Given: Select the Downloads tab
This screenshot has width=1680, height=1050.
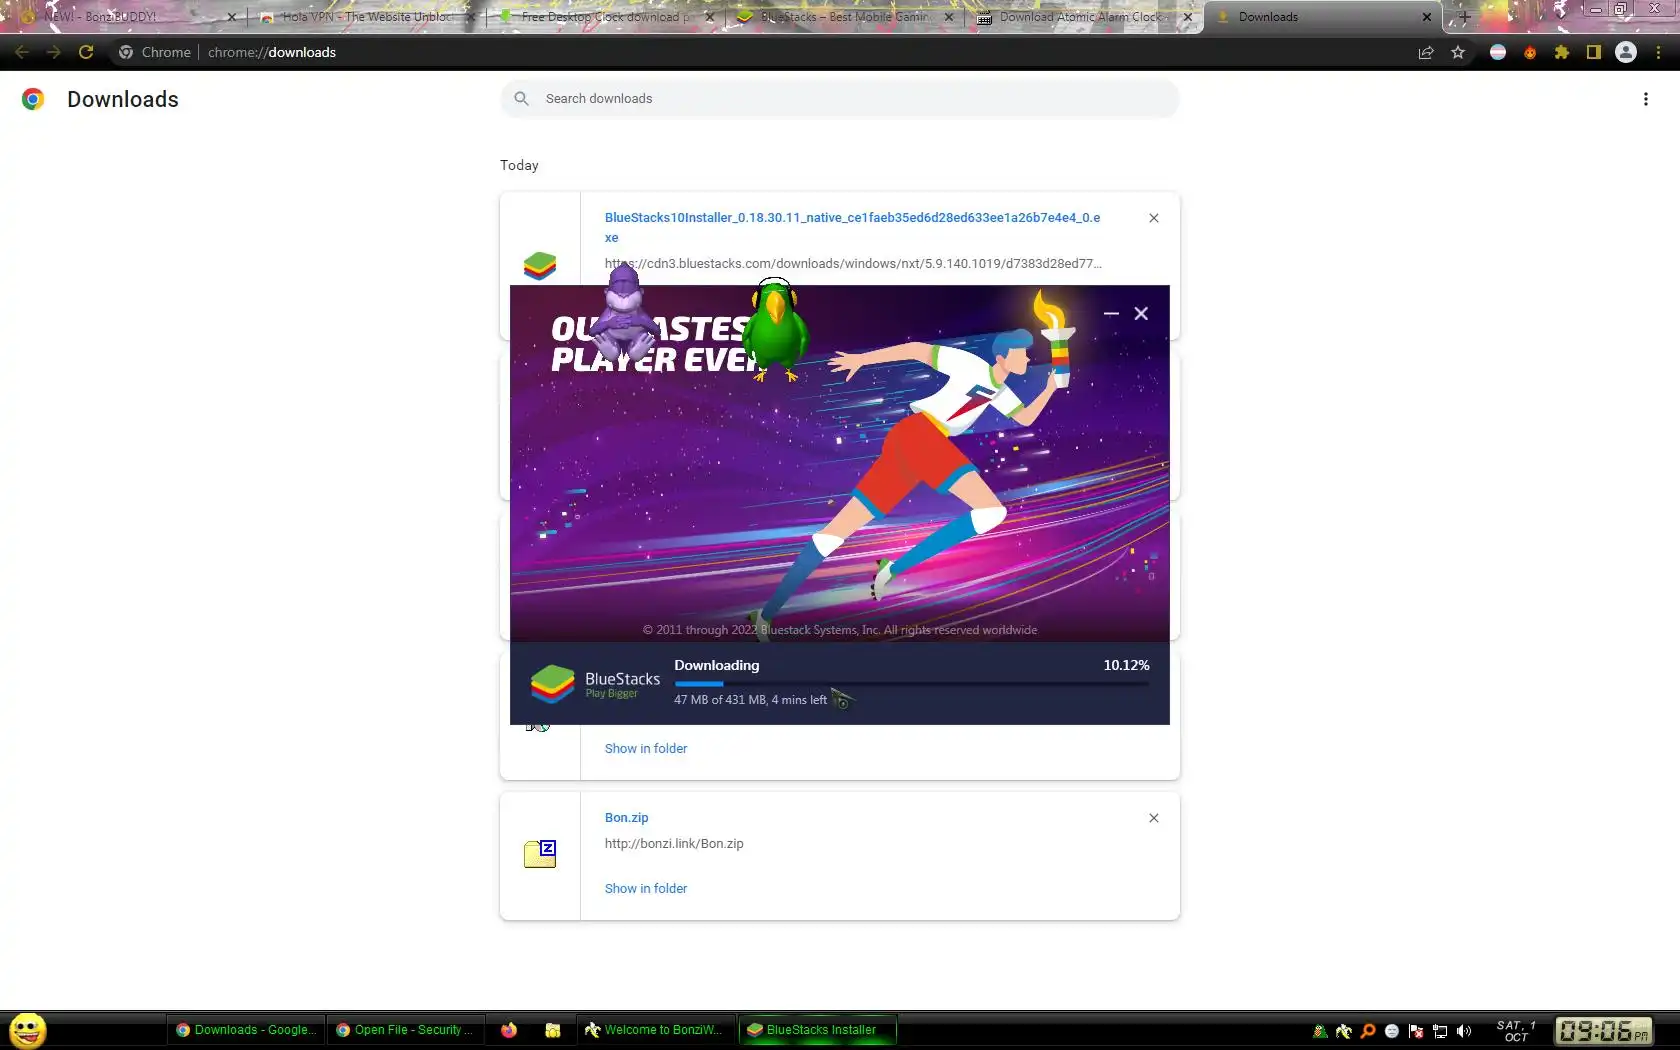Looking at the screenshot, I should (x=1322, y=17).
